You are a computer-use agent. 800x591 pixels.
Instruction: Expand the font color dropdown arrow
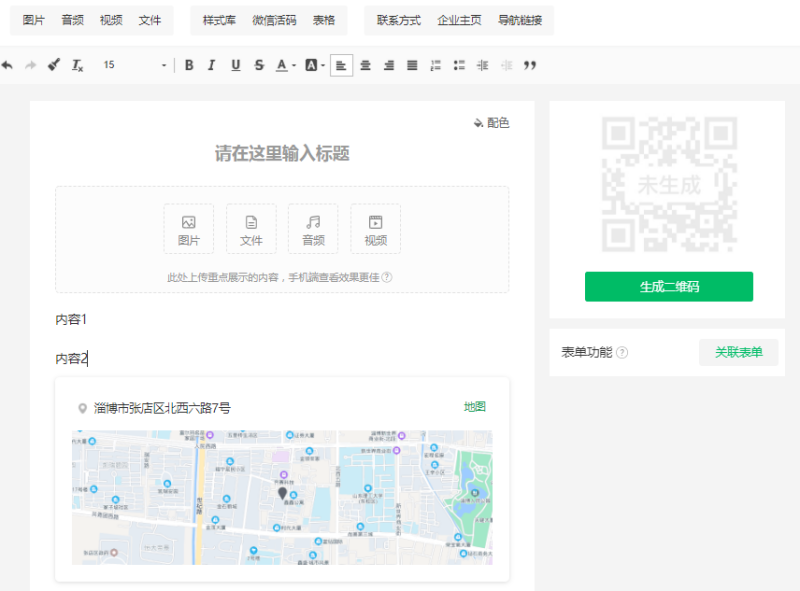294,66
